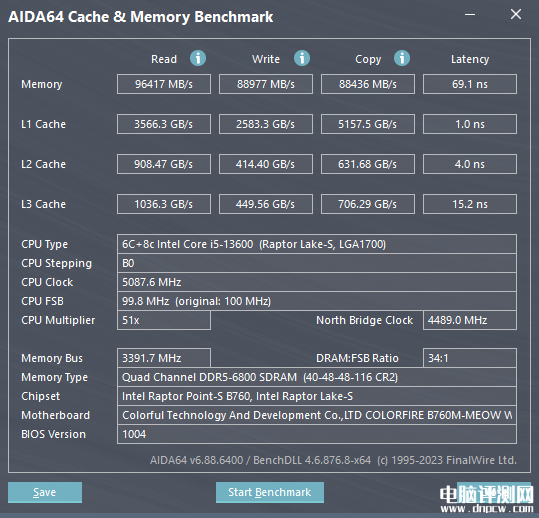The image size is (539, 518).
Task: Select L3 Cache copy value 706.29 GB/s
Action: 368,204
